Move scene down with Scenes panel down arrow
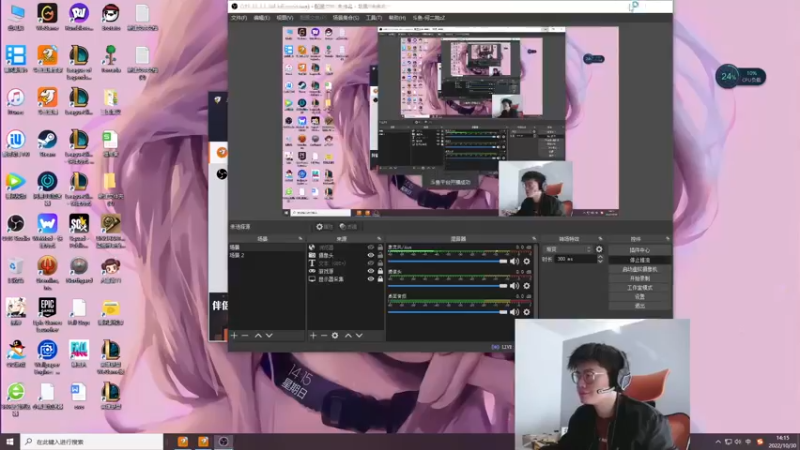This screenshot has width=800, height=450. pyautogui.click(x=269, y=335)
